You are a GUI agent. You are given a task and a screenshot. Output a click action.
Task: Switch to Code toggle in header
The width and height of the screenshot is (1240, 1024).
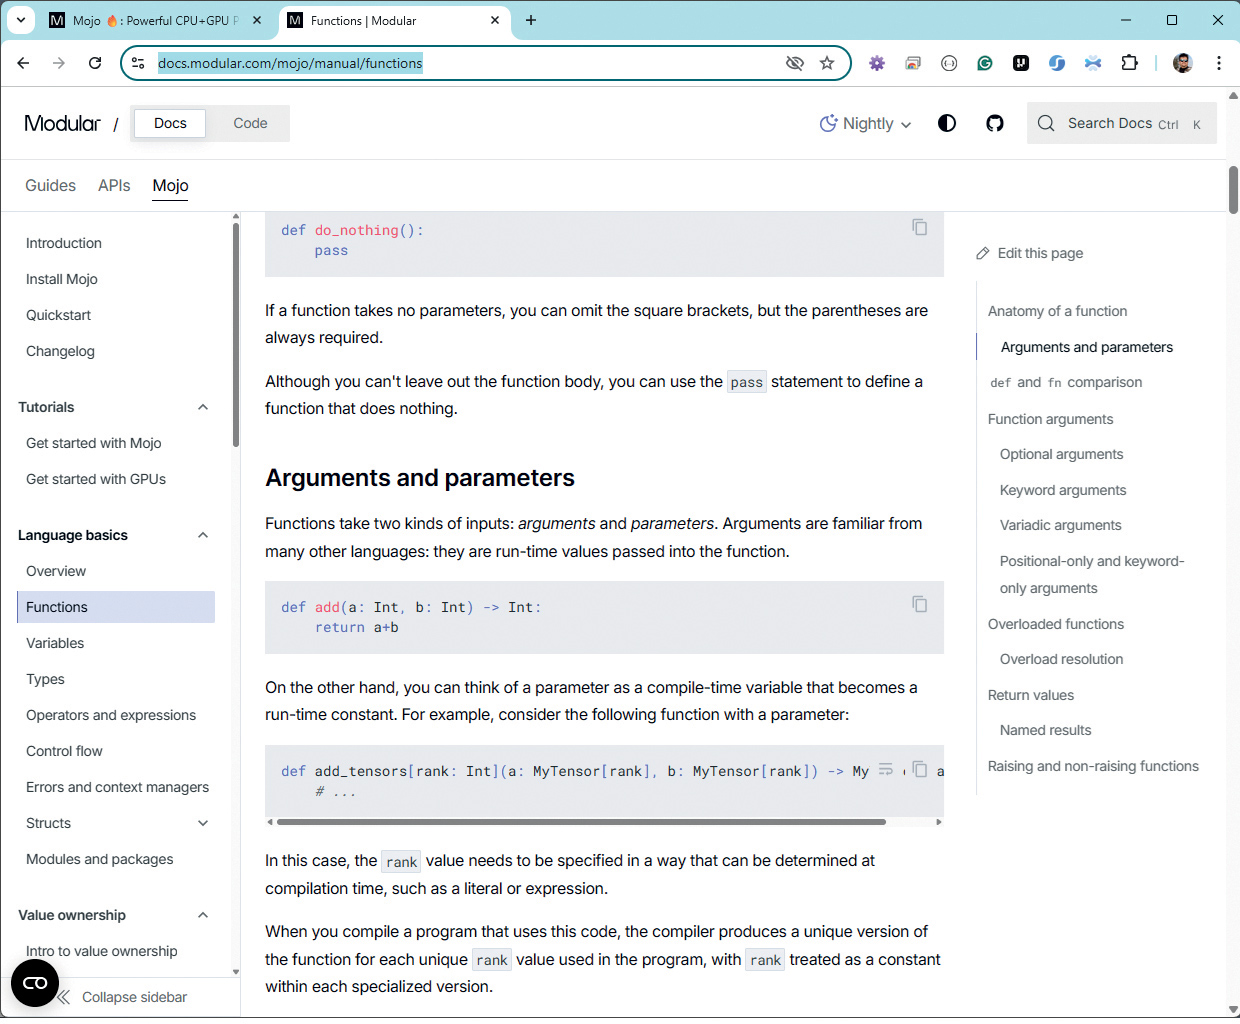pyautogui.click(x=250, y=123)
